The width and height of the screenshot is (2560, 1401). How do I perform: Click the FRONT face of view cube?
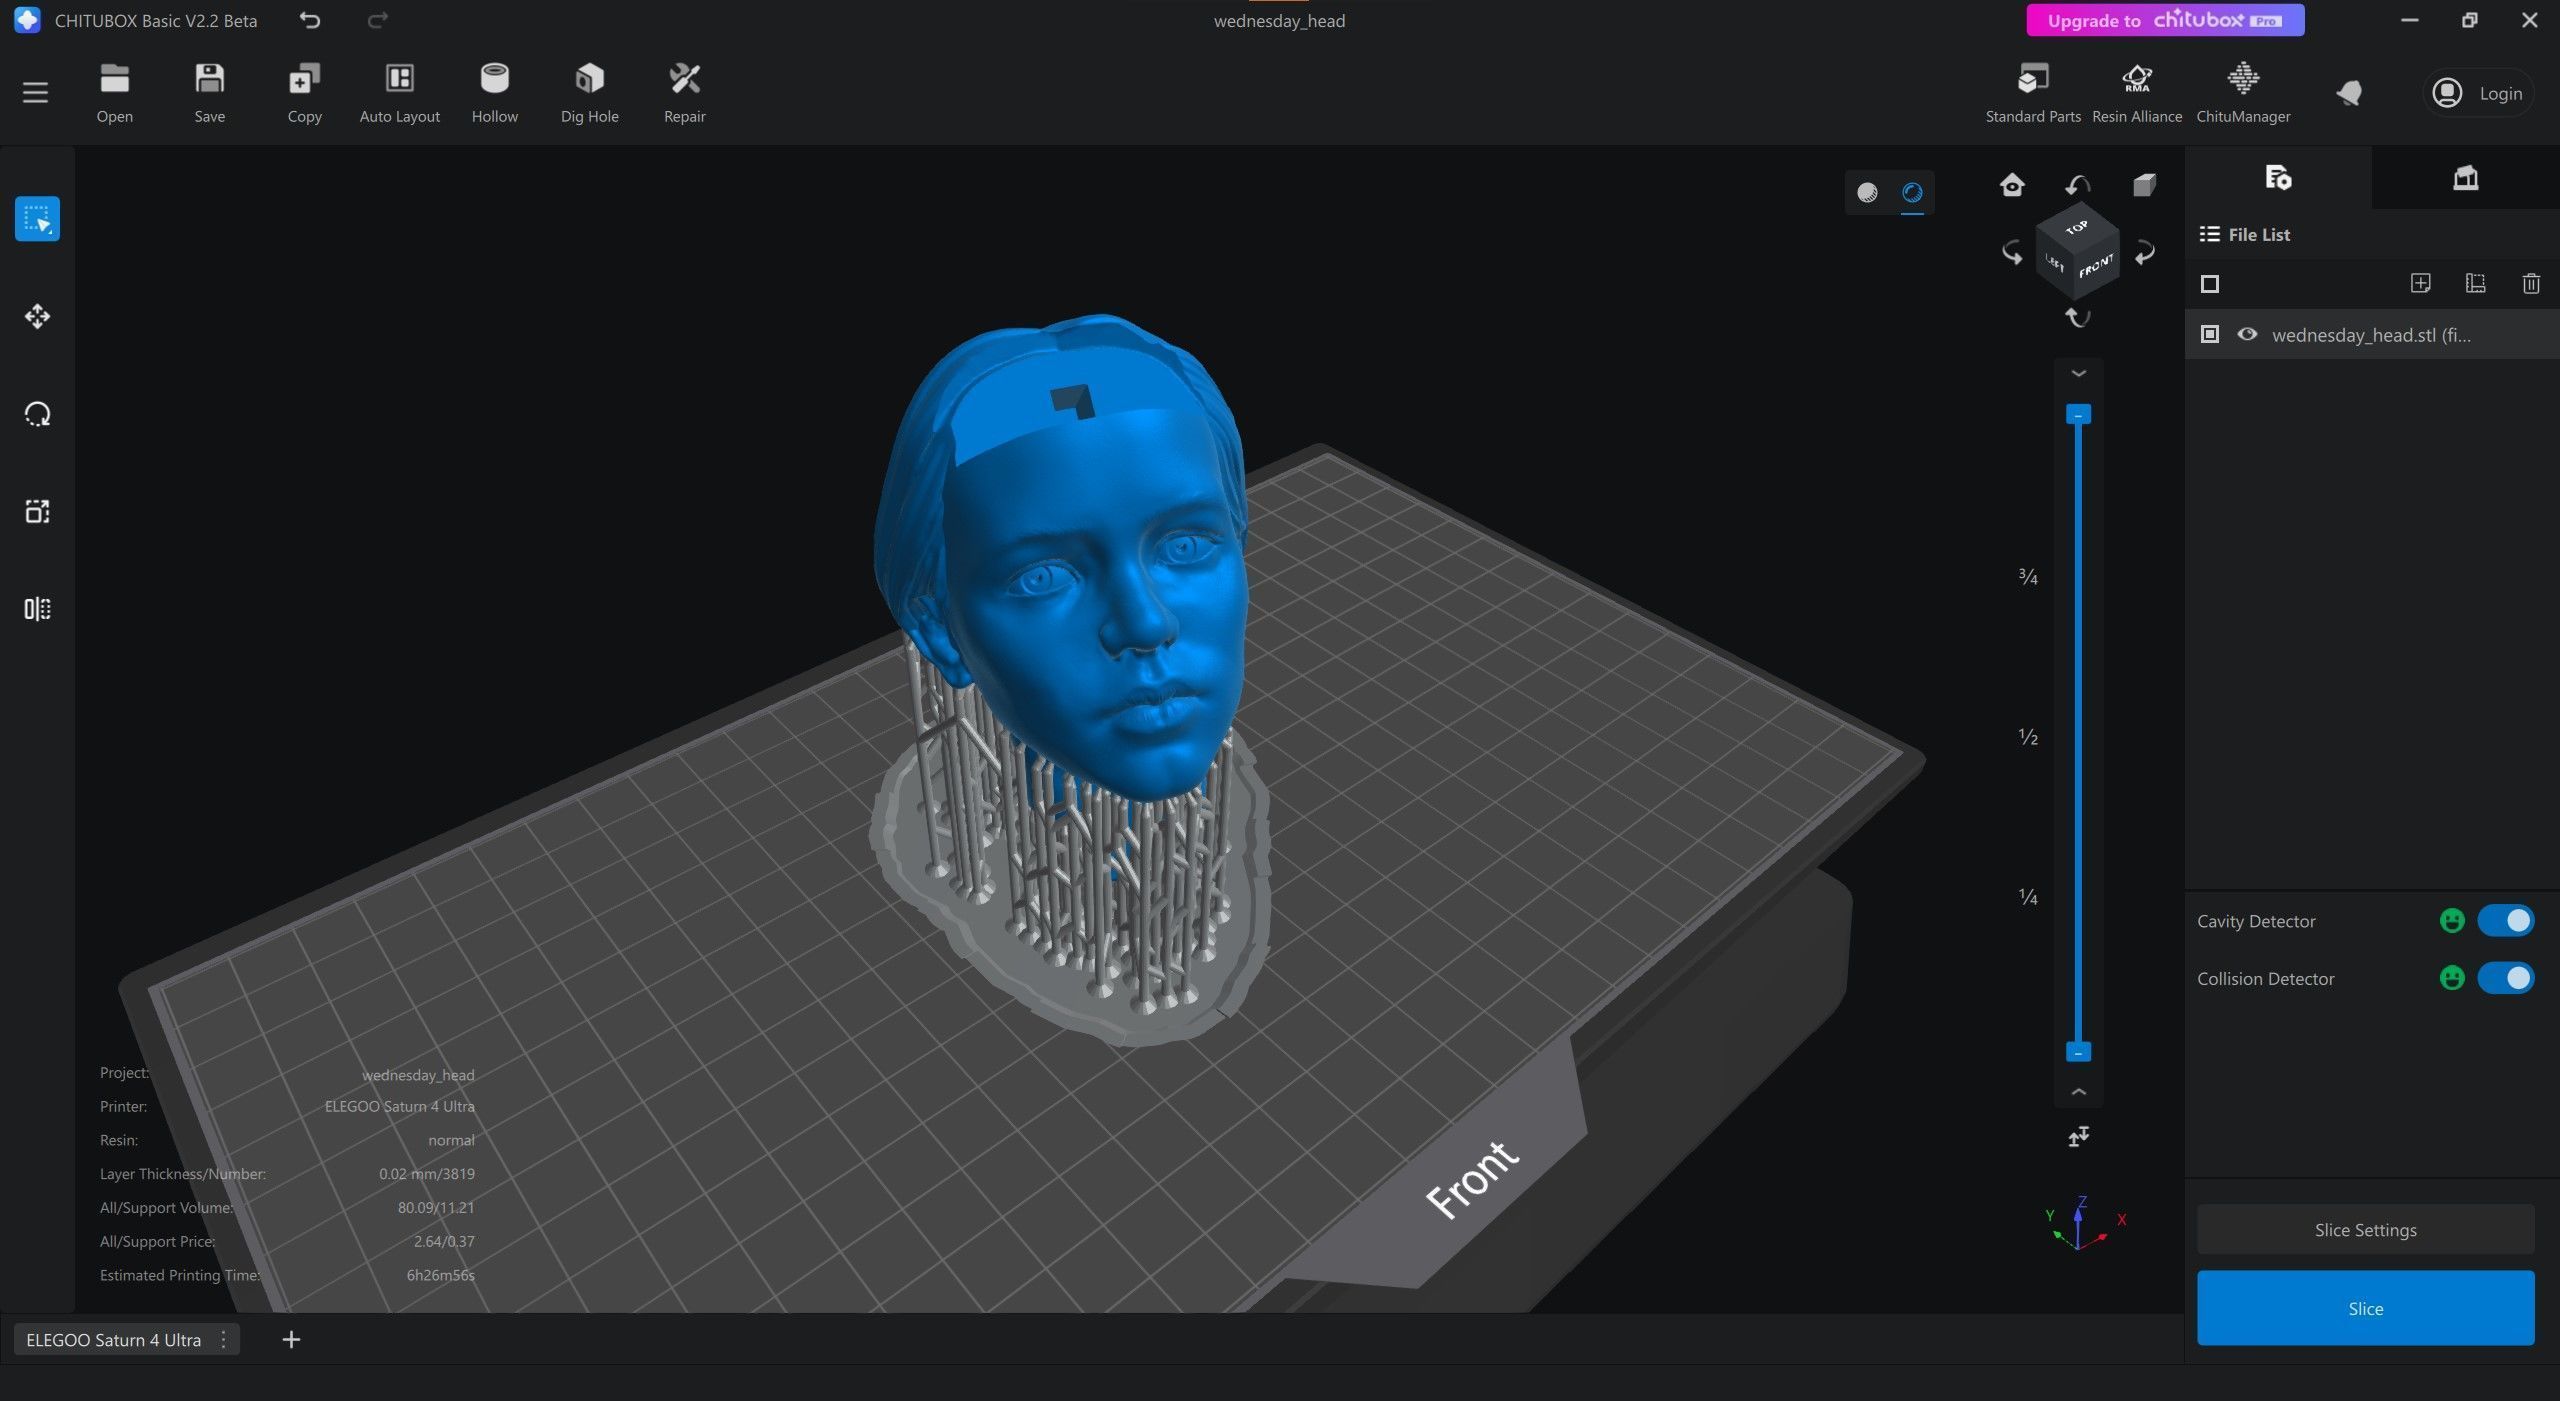click(x=2097, y=266)
